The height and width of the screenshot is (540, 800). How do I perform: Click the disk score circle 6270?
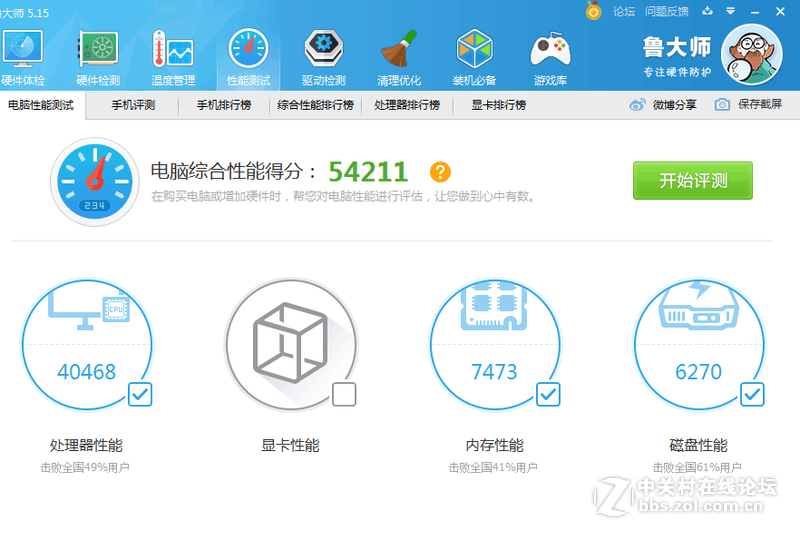click(699, 345)
